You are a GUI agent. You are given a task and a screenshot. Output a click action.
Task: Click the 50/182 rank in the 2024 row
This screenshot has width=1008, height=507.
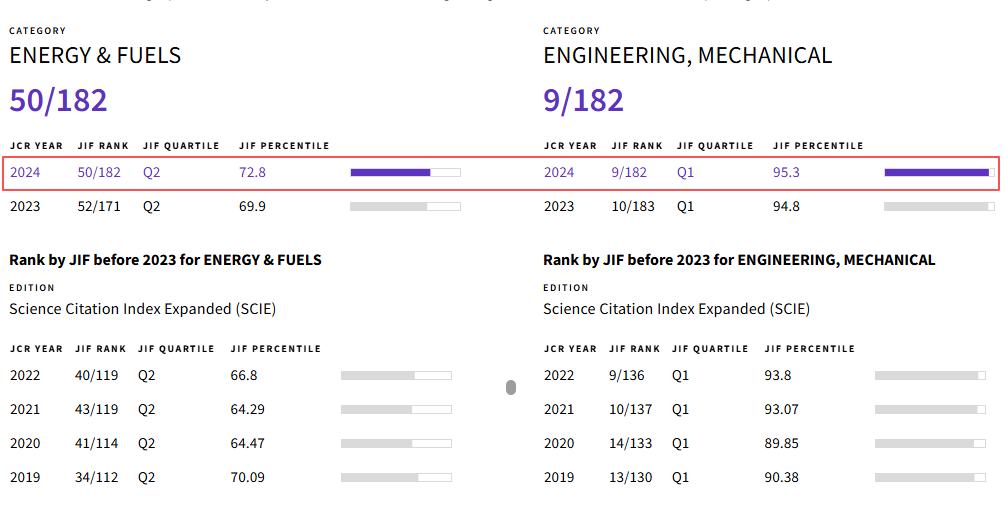[99, 172]
